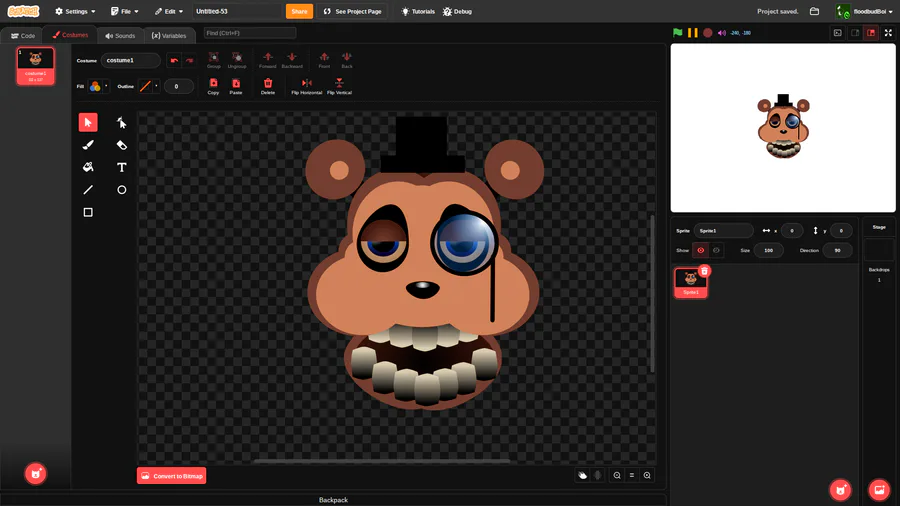
Task: Click Convert to Bitmap
Action: pyautogui.click(x=172, y=476)
